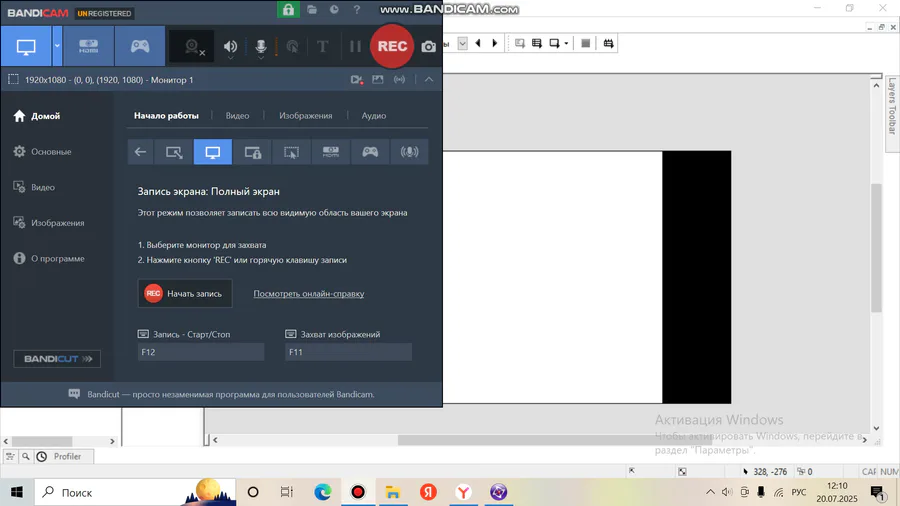Open the Домой section

pyautogui.click(x=37, y=116)
